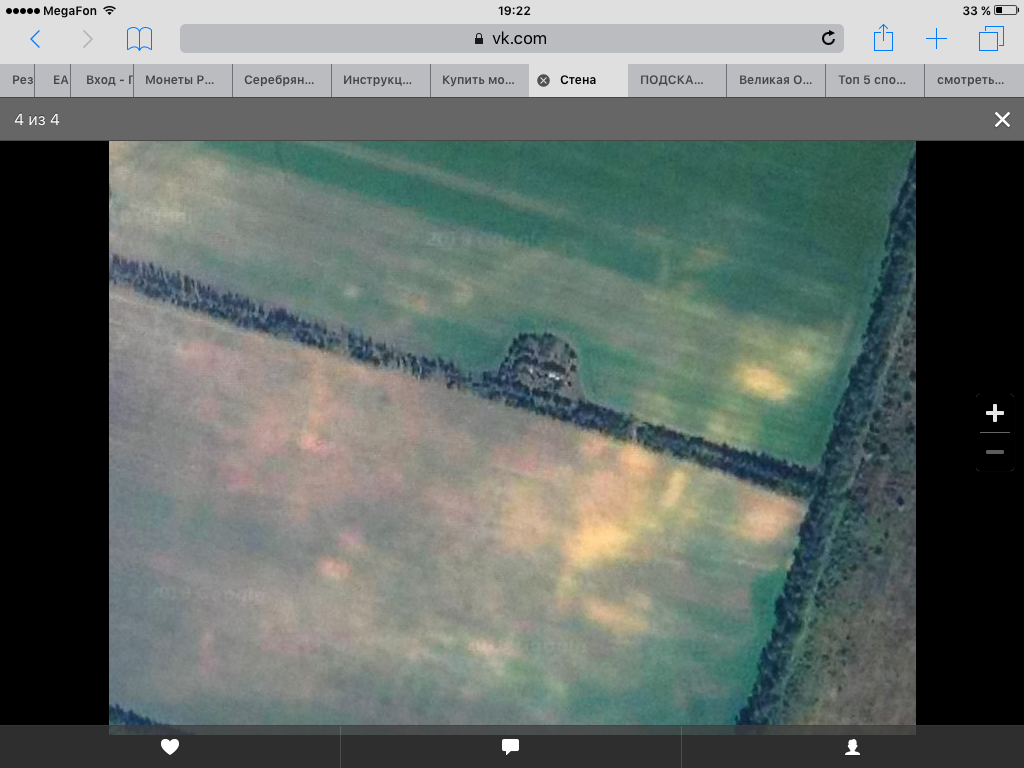The image size is (1024, 768).
Task: Show all open tabs overview
Action: [990, 39]
